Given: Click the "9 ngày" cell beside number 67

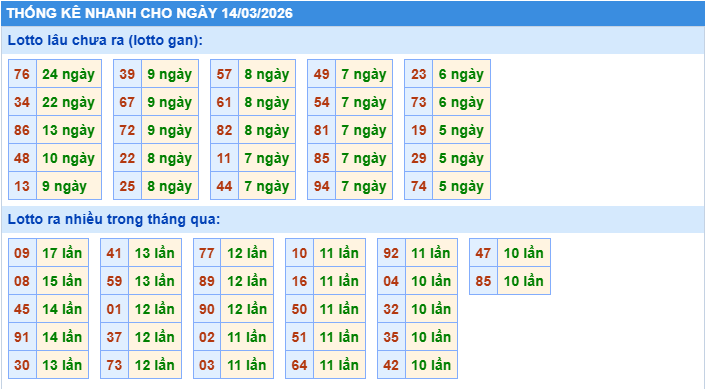Looking at the screenshot, I should click(x=170, y=102).
